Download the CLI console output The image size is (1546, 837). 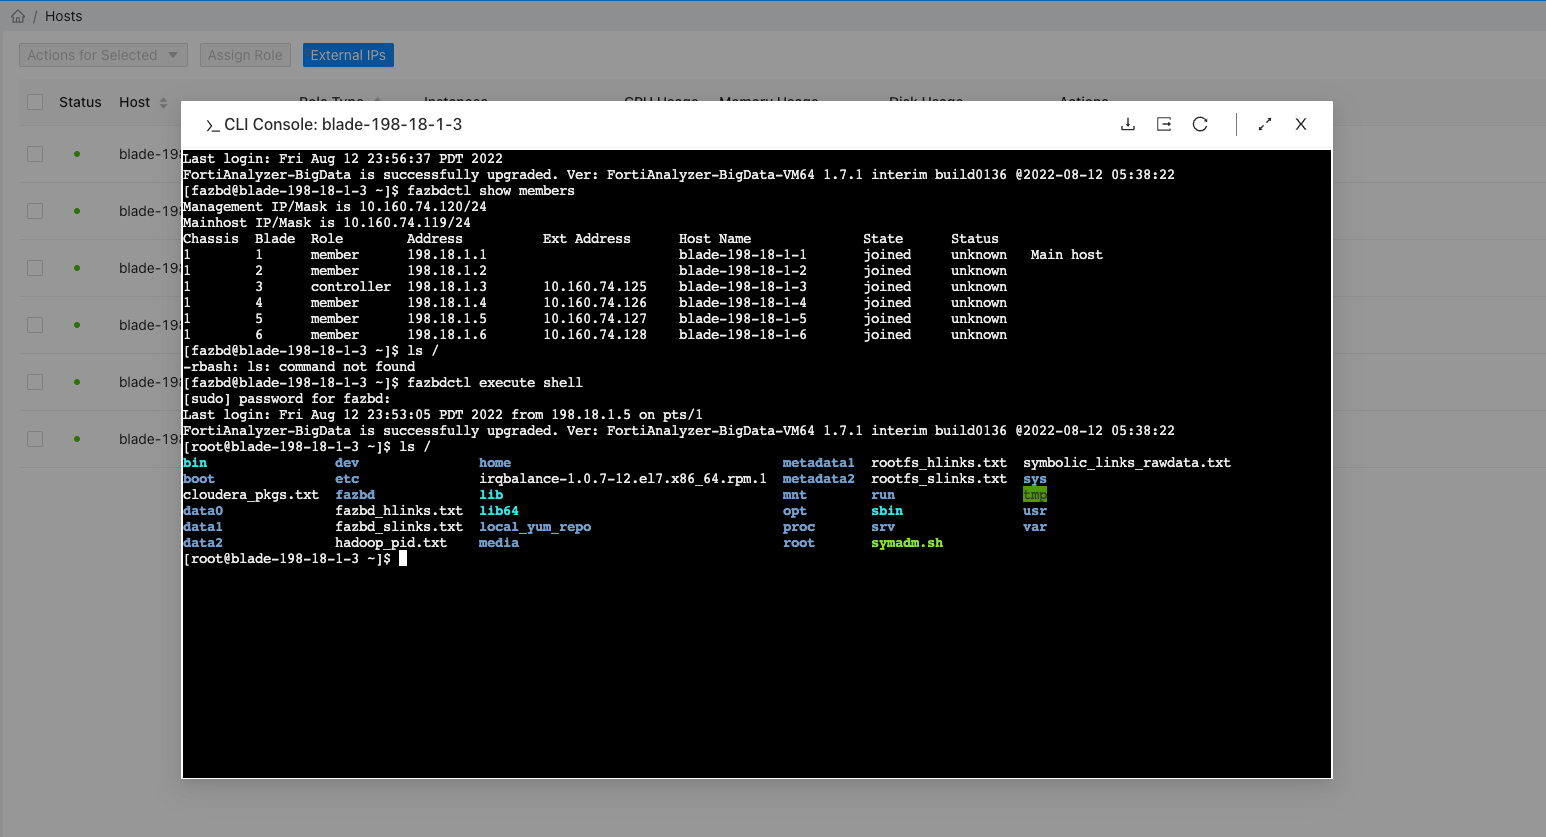coord(1128,124)
